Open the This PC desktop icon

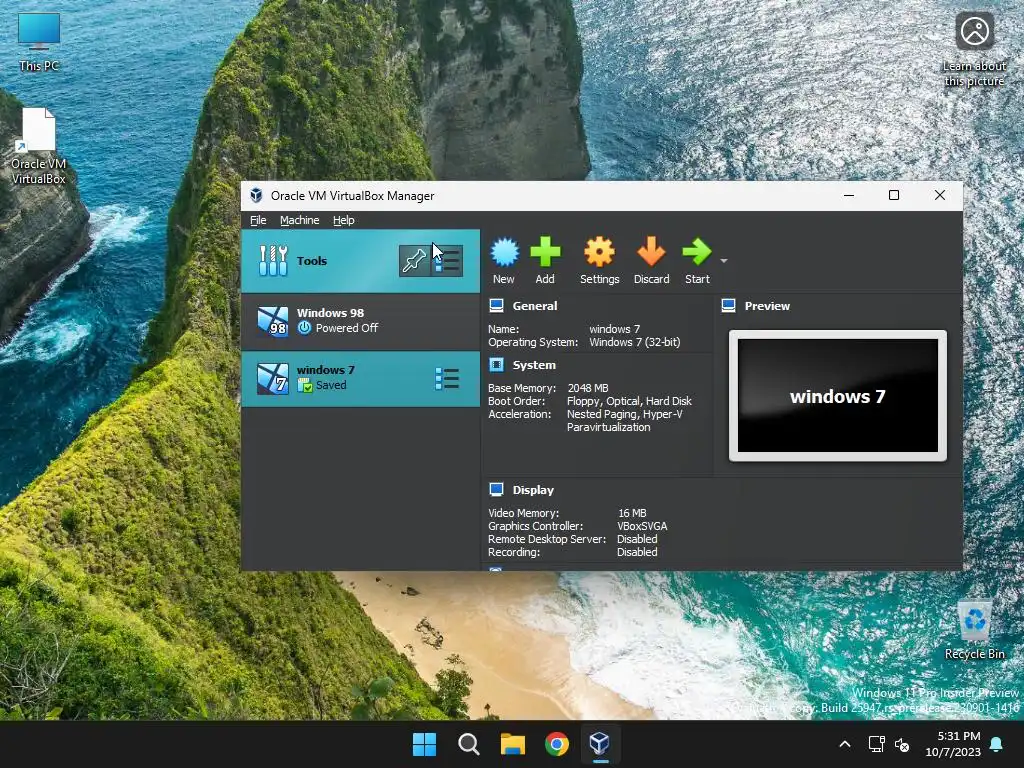click(39, 41)
